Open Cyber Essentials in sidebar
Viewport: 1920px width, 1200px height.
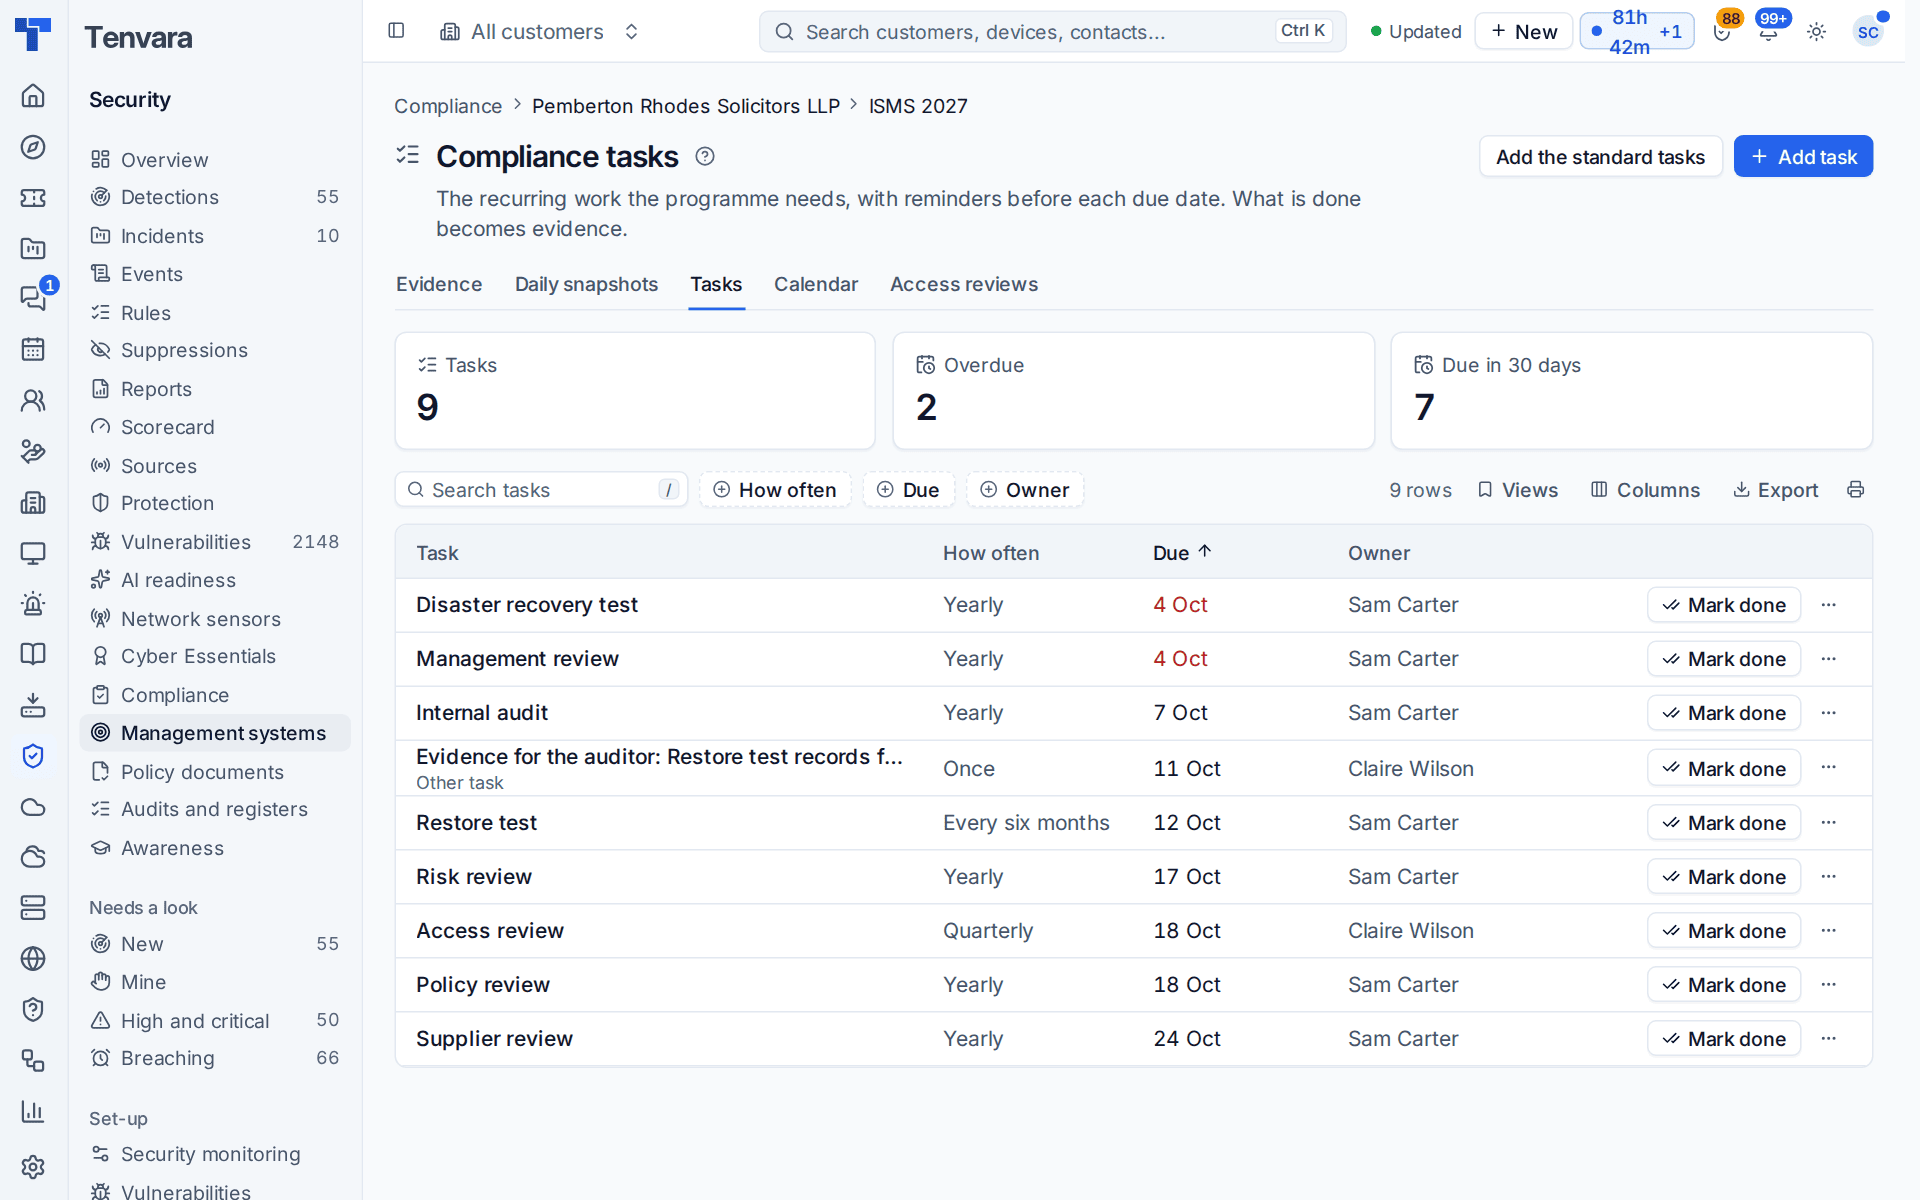215,656
